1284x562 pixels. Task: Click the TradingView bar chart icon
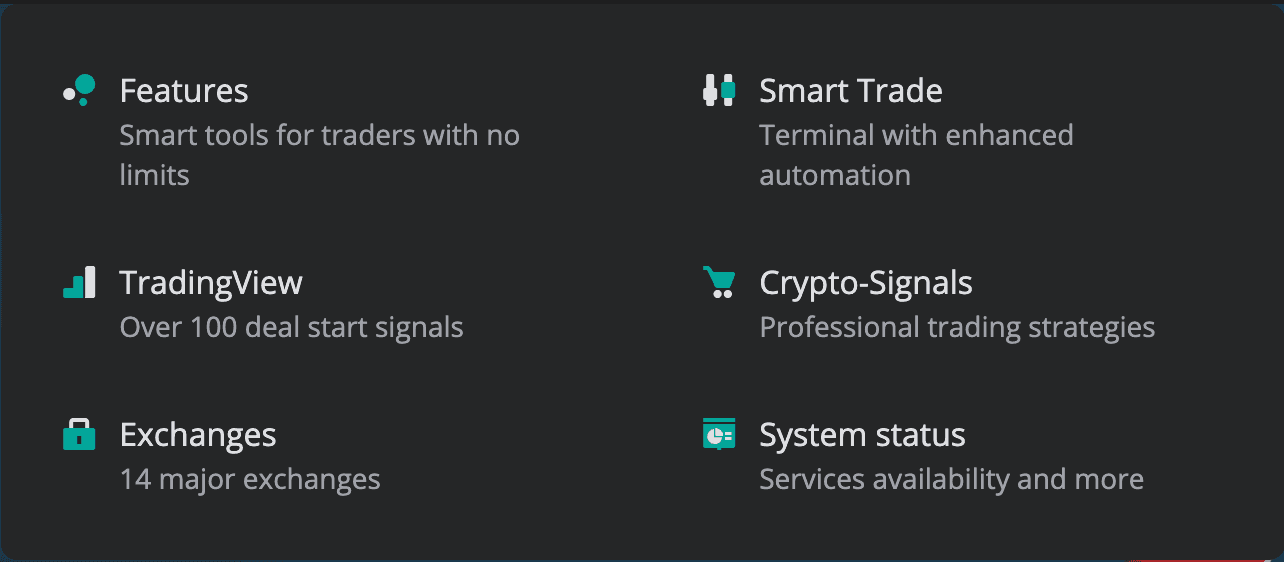click(79, 282)
